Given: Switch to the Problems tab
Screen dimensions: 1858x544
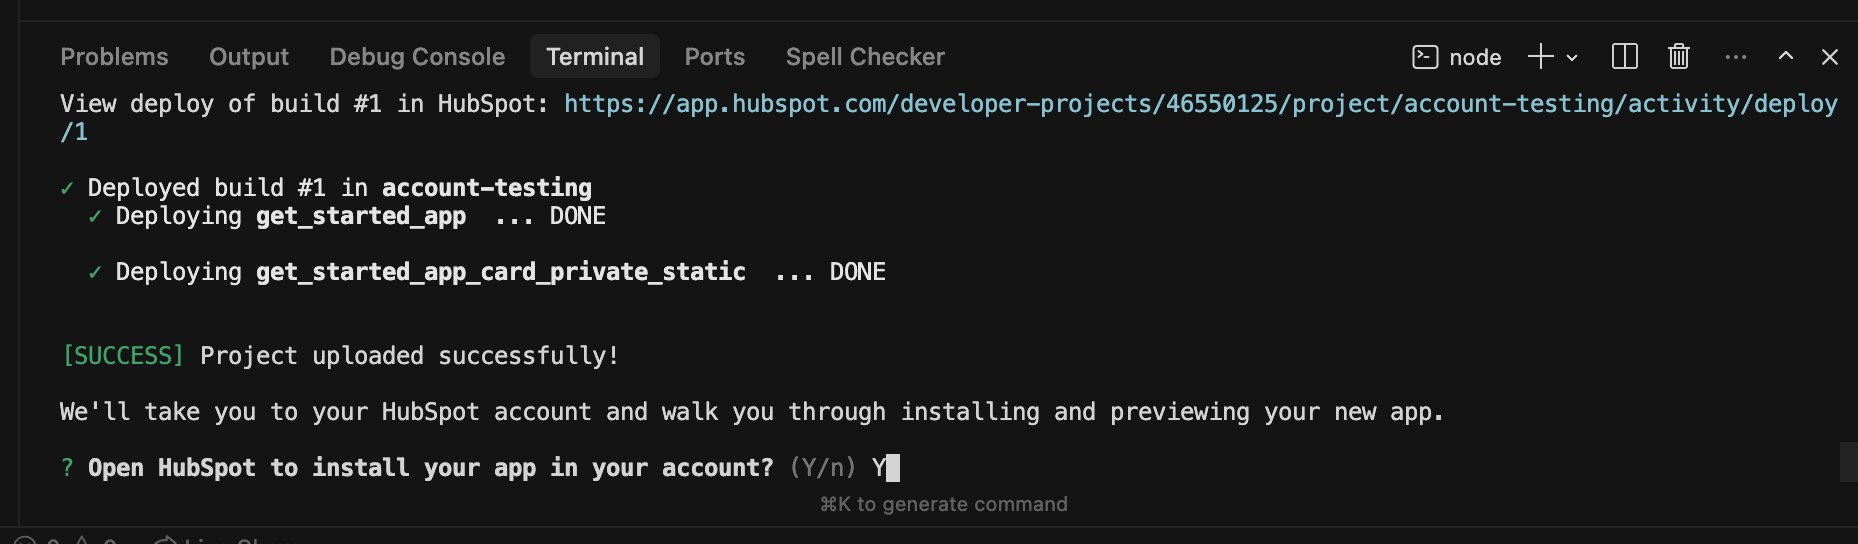Looking at the screenshot, I should [114, 57].
